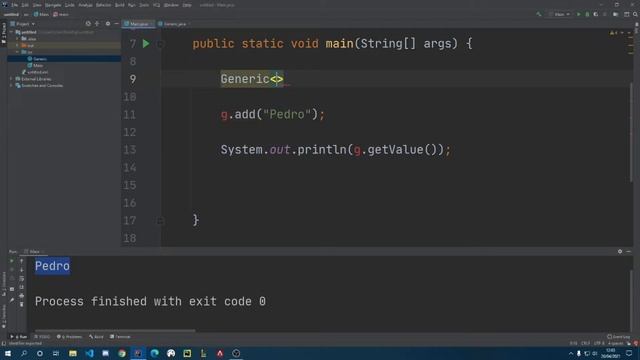Rerun Main using Run panel rerun icon
This screenshot has width=640, height=360.
coord(12,261)
